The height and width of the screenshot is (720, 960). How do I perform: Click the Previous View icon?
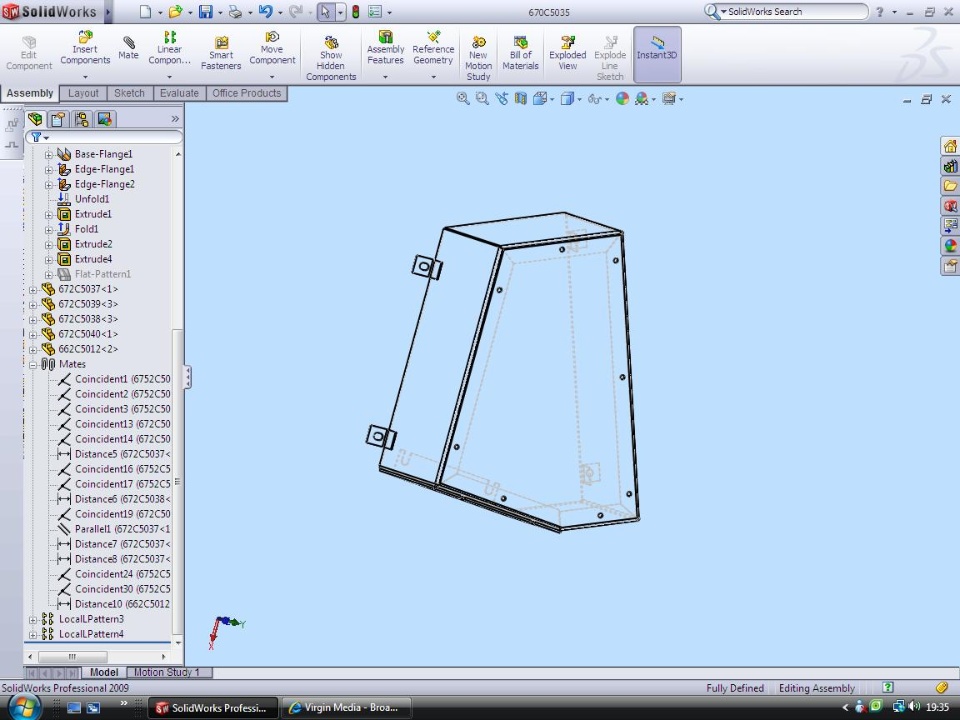click(x=501, y=99)
